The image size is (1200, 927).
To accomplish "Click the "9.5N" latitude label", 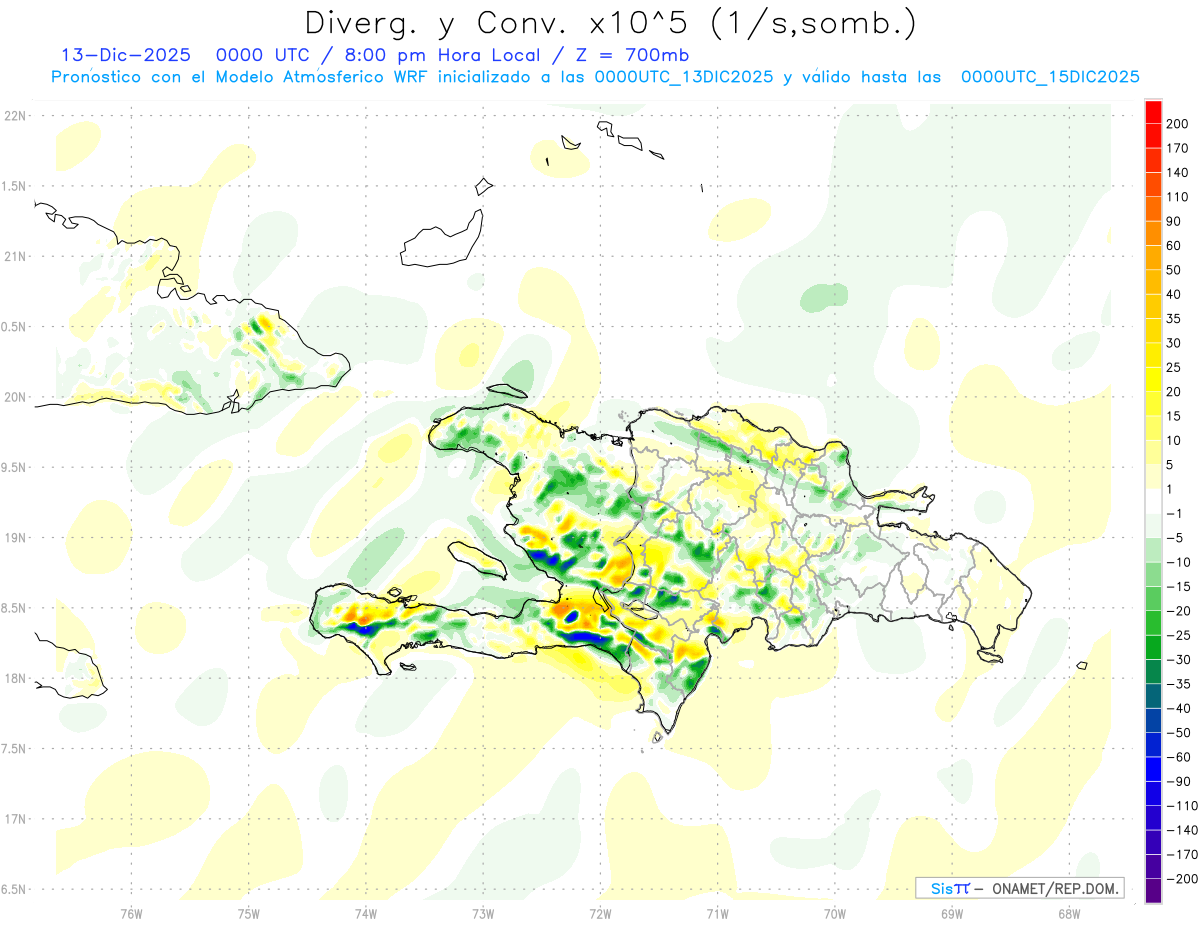I will (14, 467).
